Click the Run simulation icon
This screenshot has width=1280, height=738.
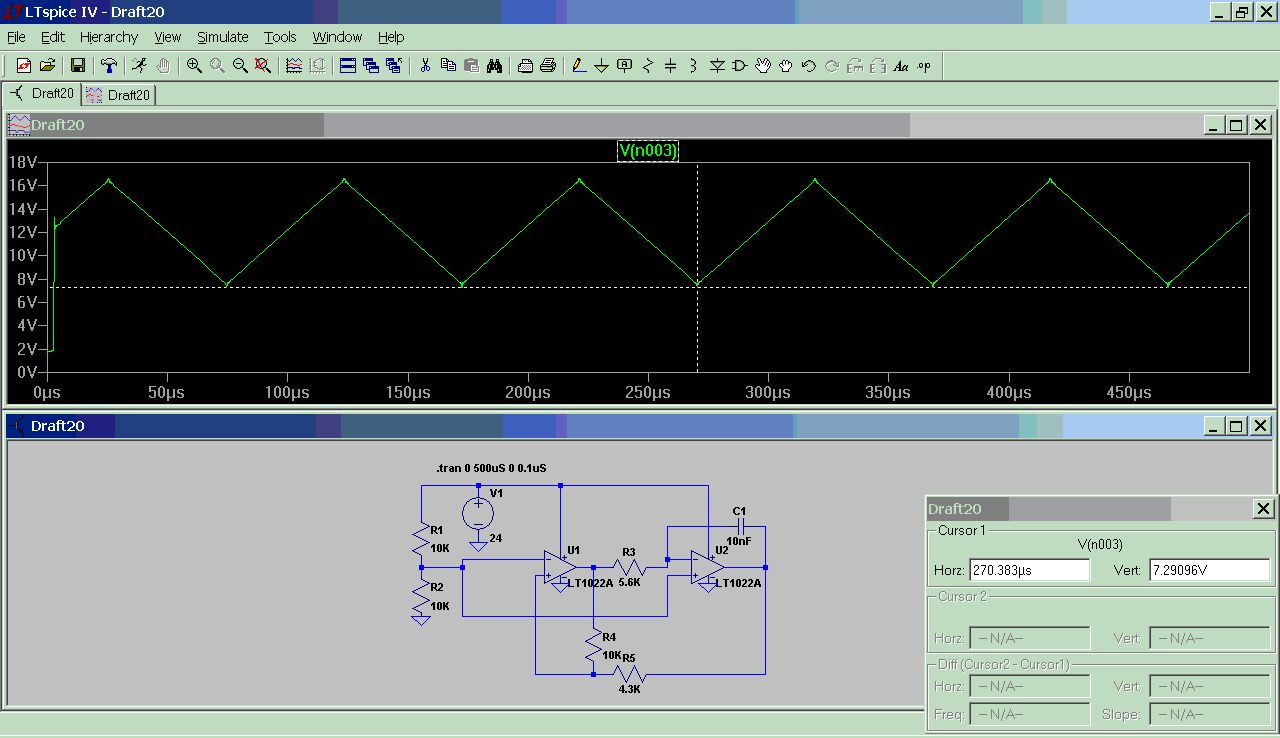(x=139, y=66)
